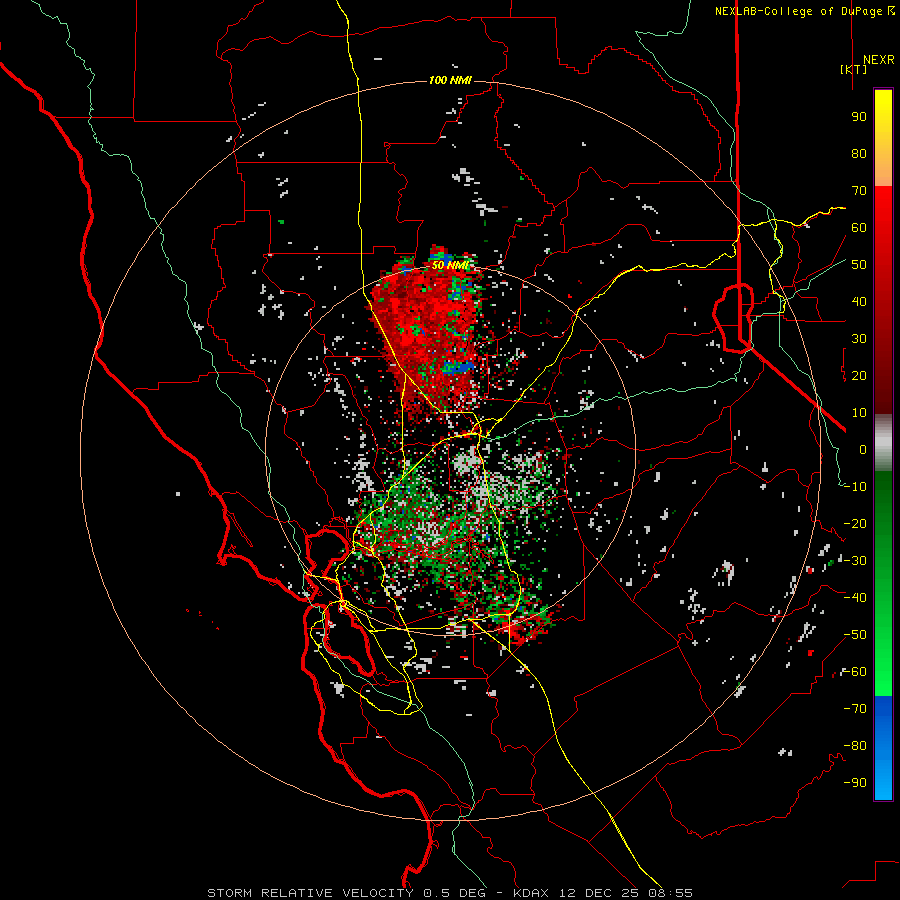
Task: Click the 0 legend value
Action: tap(863, 449)
